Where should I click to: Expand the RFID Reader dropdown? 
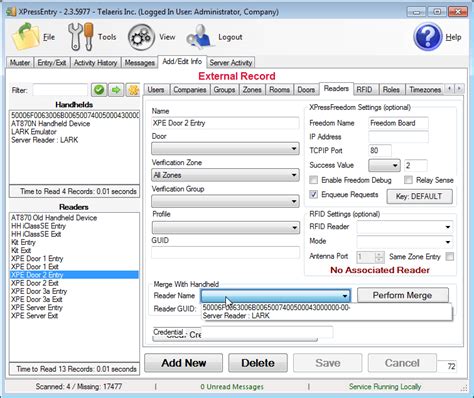[x=405, y=227]
